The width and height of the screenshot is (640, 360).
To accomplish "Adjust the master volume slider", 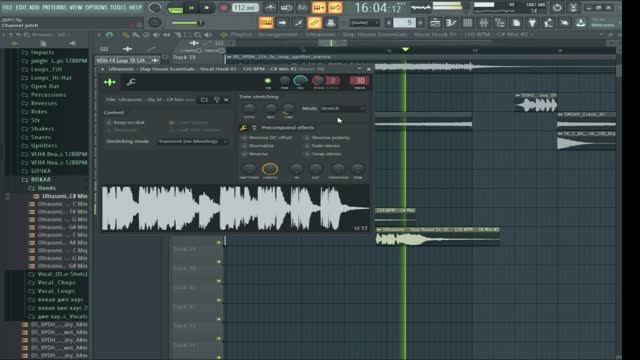I will pos(188,23).
